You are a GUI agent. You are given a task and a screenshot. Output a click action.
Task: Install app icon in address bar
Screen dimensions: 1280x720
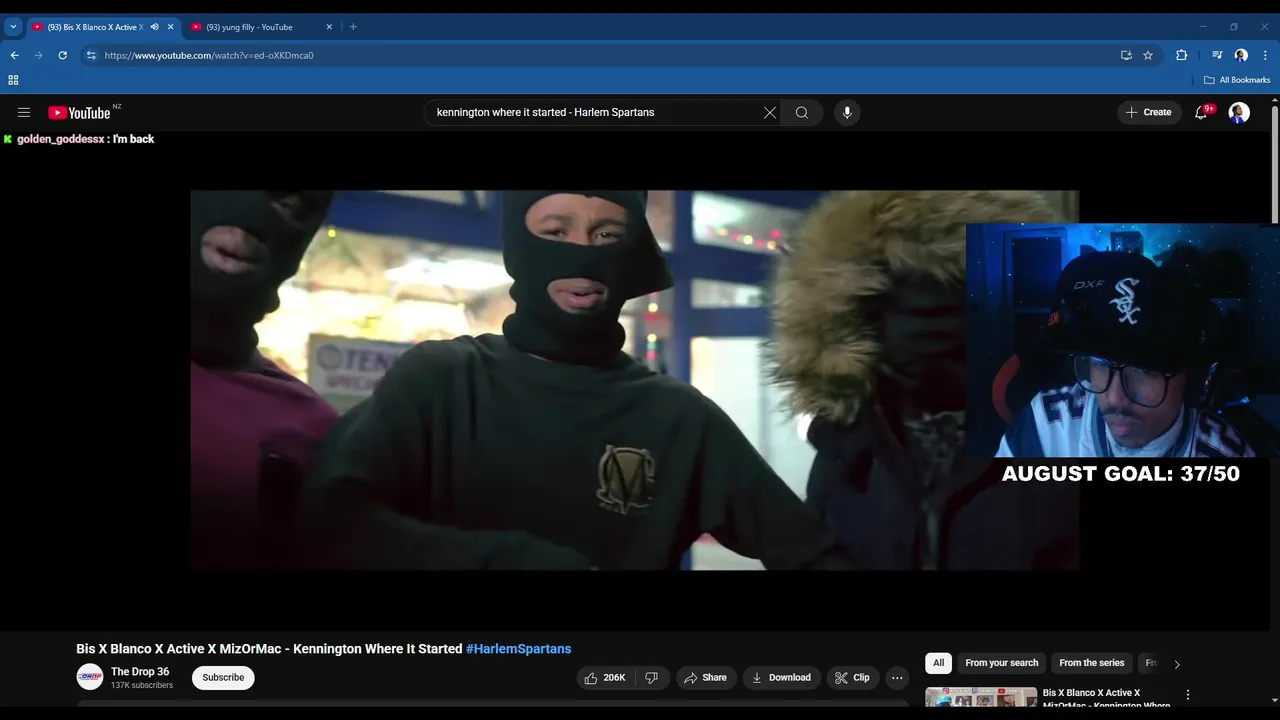point(1126,55)
